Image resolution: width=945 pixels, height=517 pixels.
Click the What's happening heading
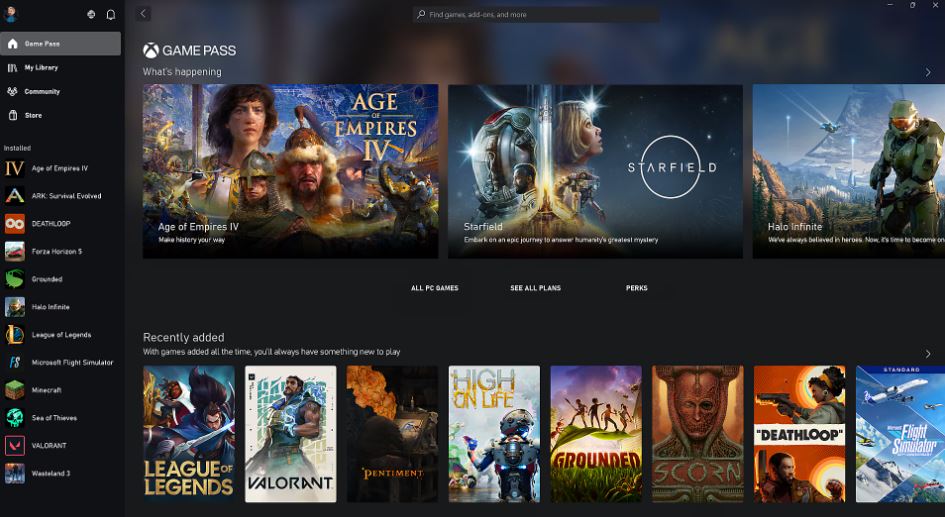coord(182,72)
